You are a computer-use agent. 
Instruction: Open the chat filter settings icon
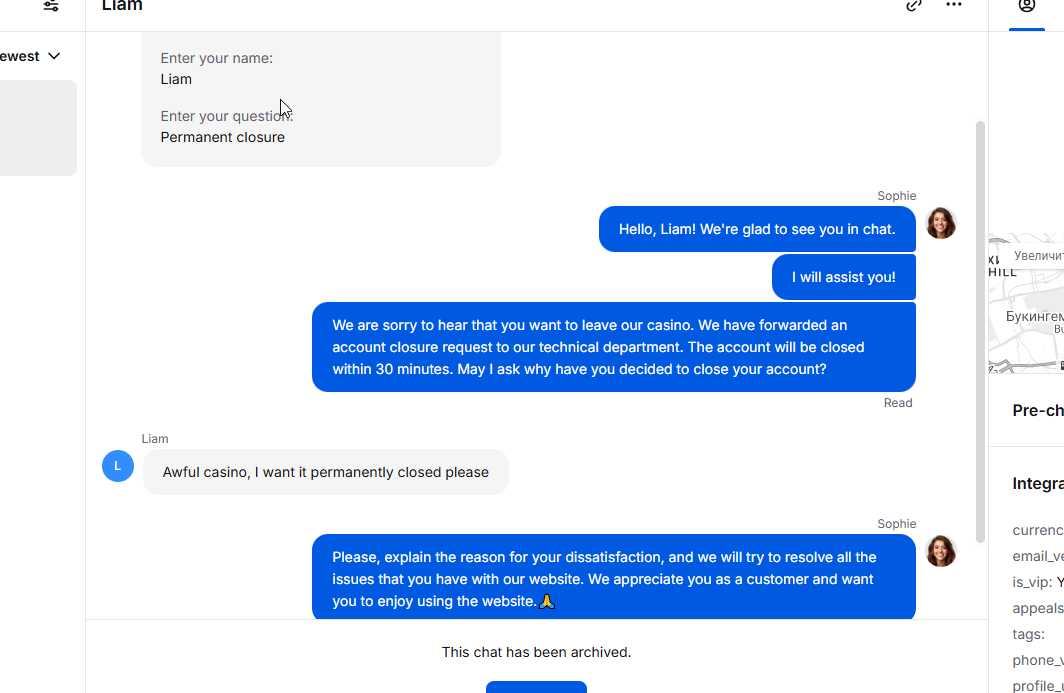click(51, 6)
